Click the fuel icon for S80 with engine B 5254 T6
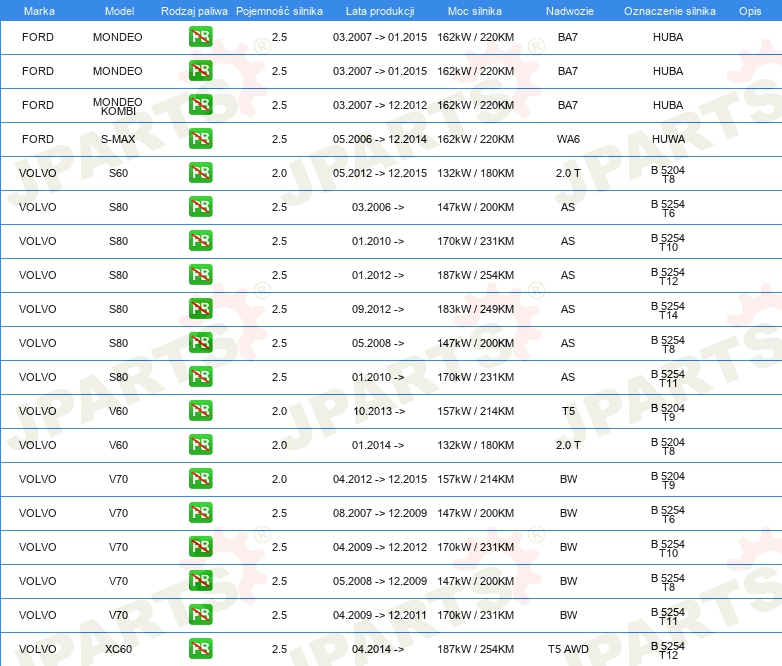Image resolution: width=782 pixels, height=666 pixels. (x=200, y=207)
